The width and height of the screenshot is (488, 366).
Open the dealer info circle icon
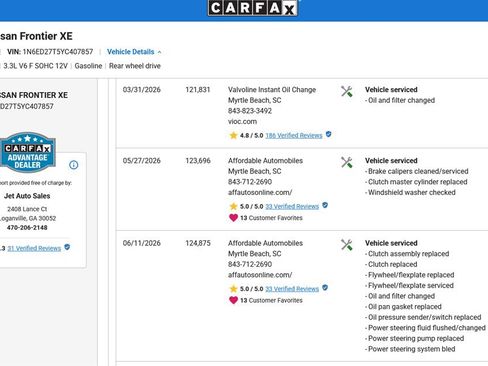[74, 165]
